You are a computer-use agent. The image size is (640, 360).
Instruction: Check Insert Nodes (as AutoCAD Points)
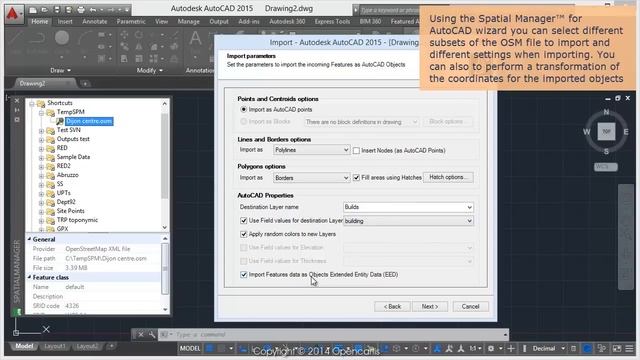coord(356,151)
